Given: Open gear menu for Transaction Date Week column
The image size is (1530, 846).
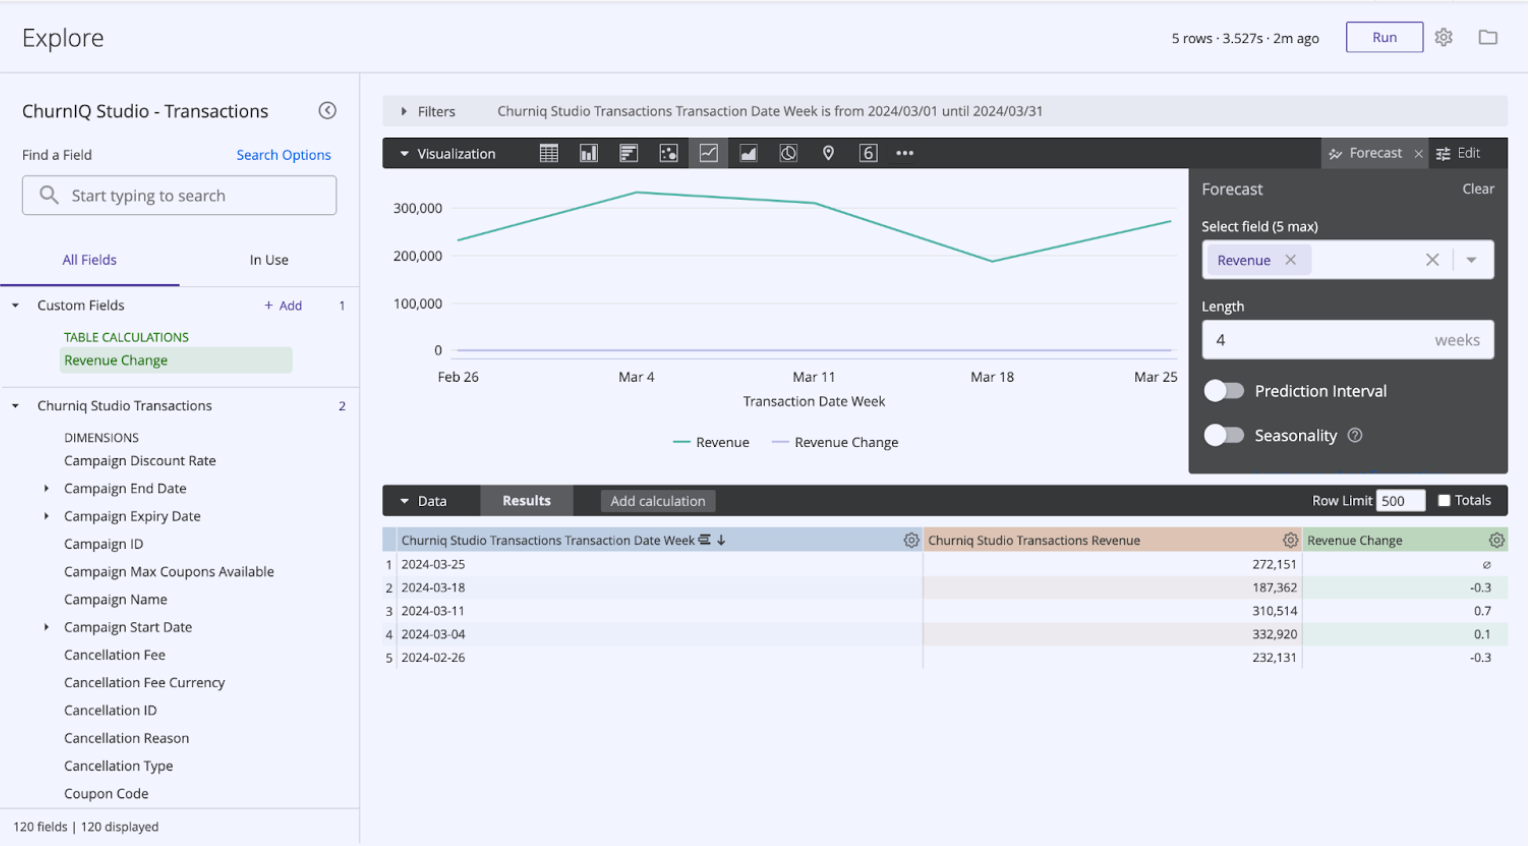Looking at the screenshot, I should click(911, 540).
